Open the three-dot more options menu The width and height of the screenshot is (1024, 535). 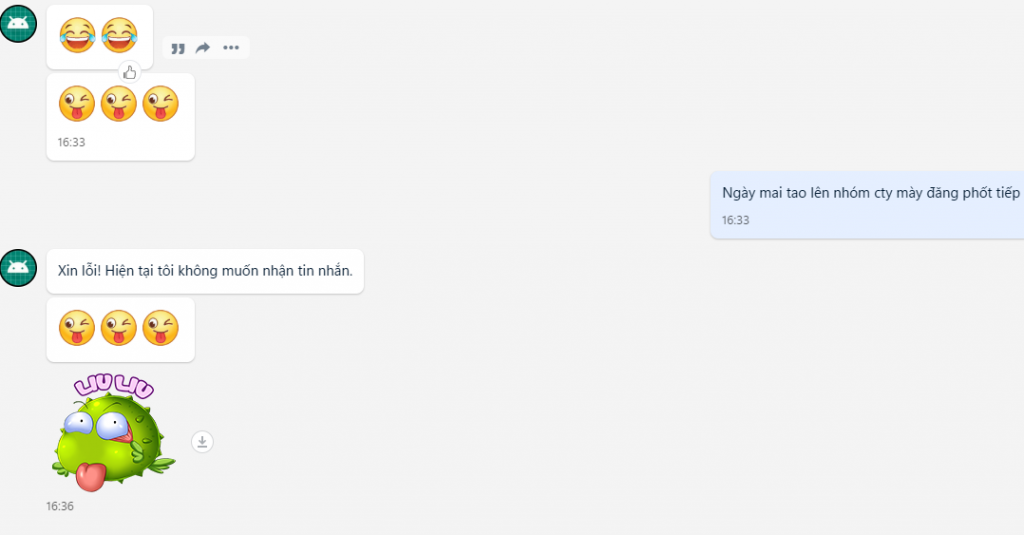click(231, 48)
